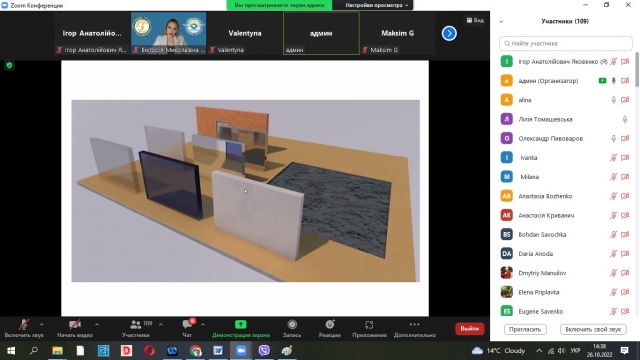
Task: Click muted mic icon for Ігор Анатолійович Яковенко
Action: click(613, 62)
